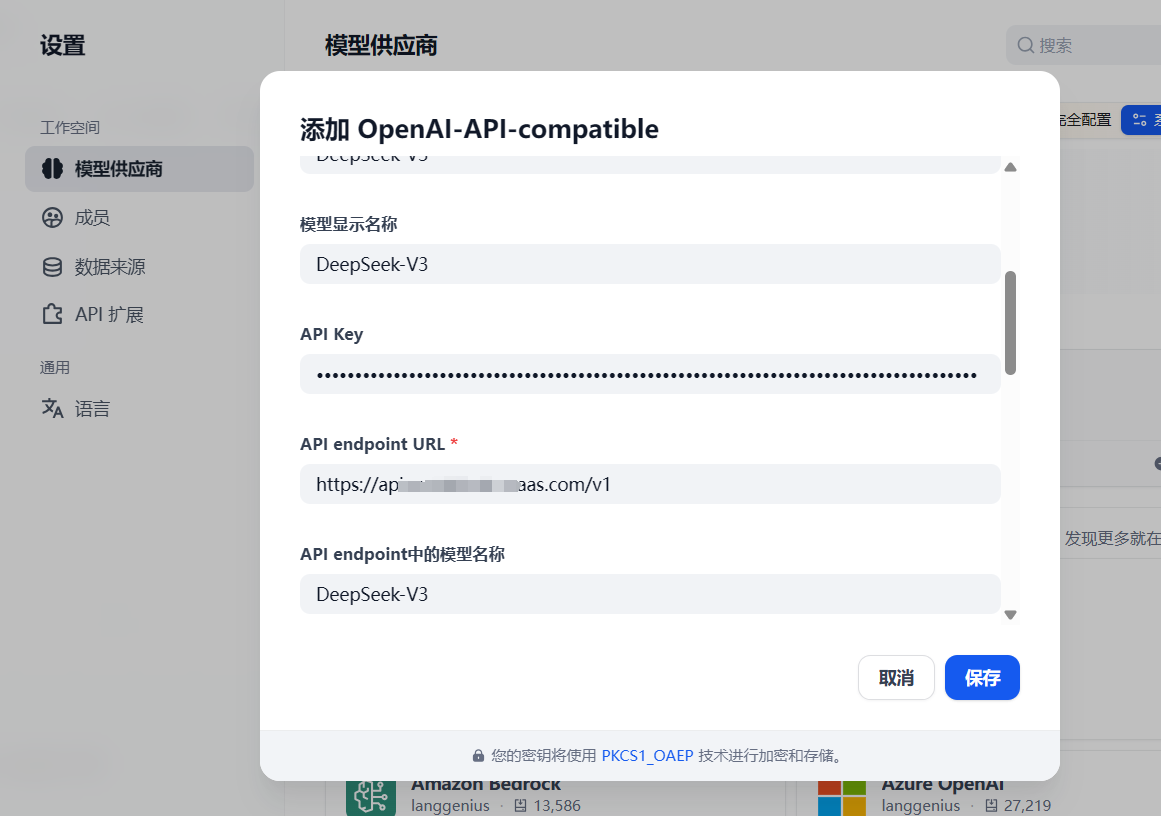
Task: Click the dialog scrollbar down arrow
Action: pos(1010,615)
